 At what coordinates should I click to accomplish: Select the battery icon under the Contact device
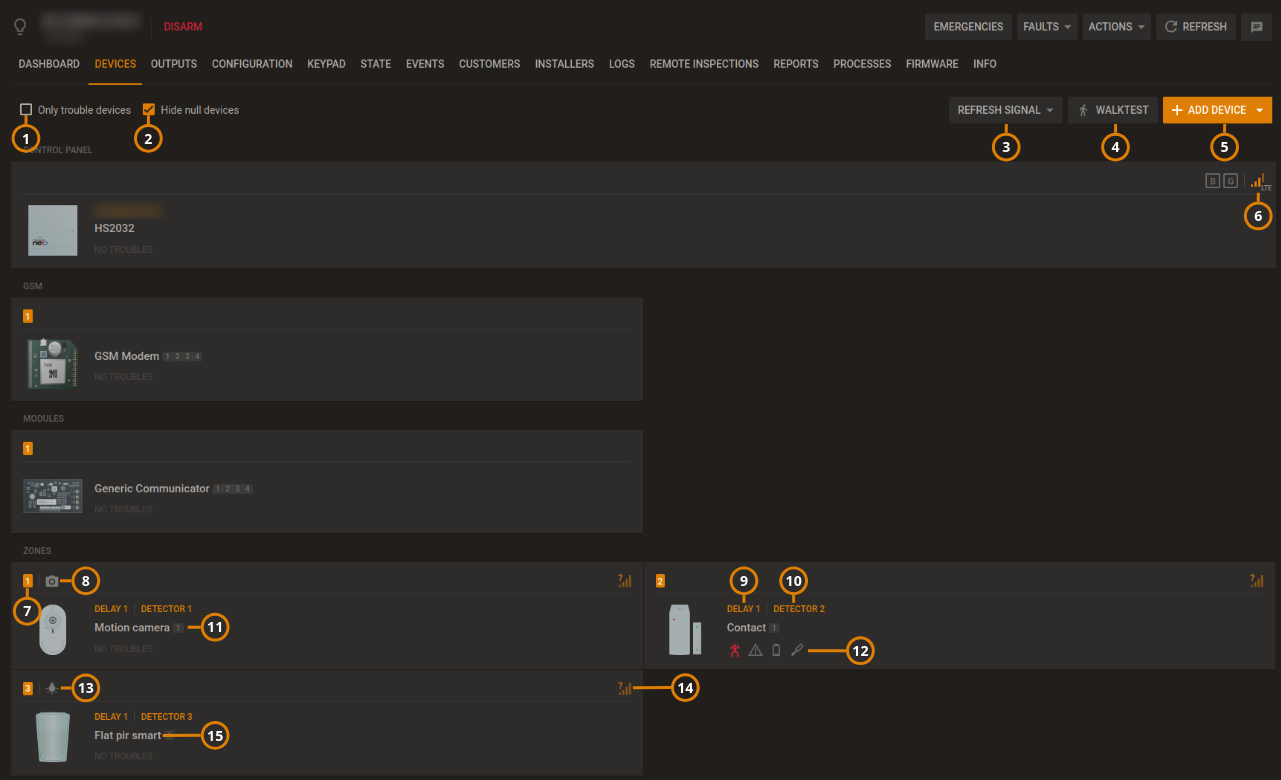[776, 650]
